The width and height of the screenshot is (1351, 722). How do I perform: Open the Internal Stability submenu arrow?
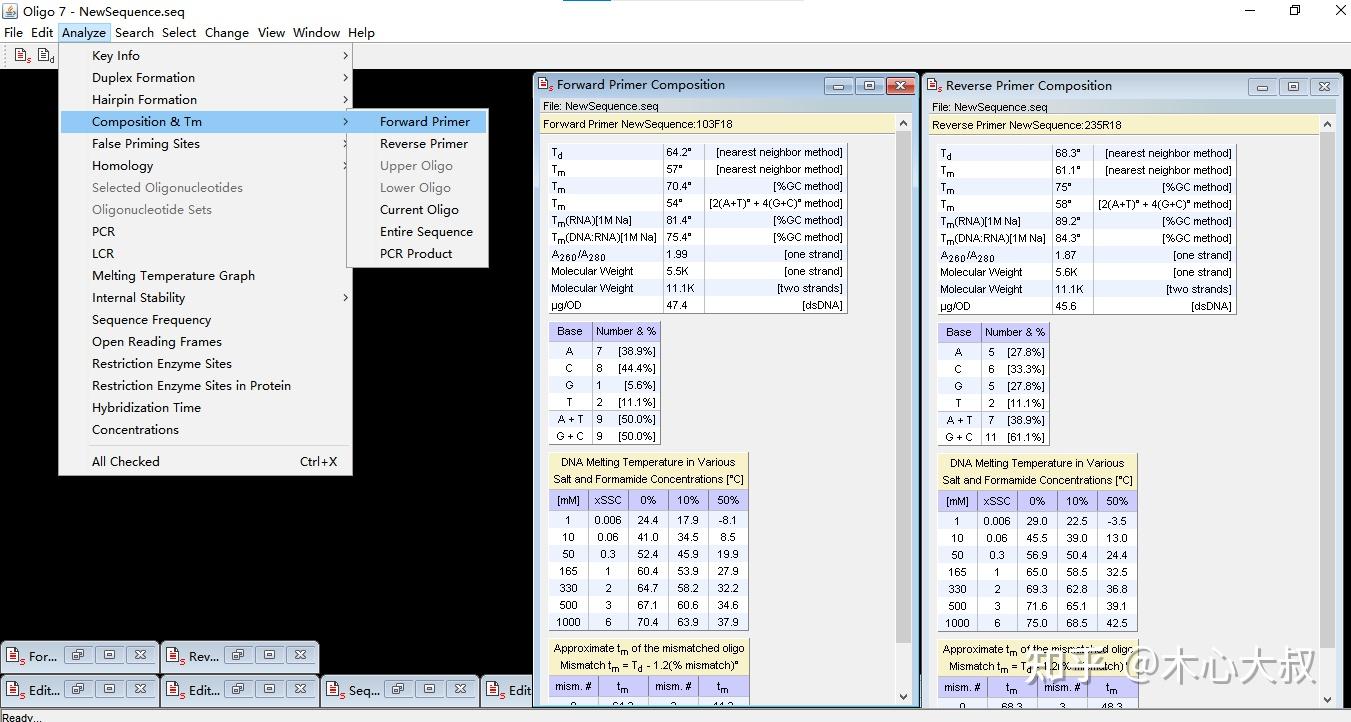tap(345, 298)
